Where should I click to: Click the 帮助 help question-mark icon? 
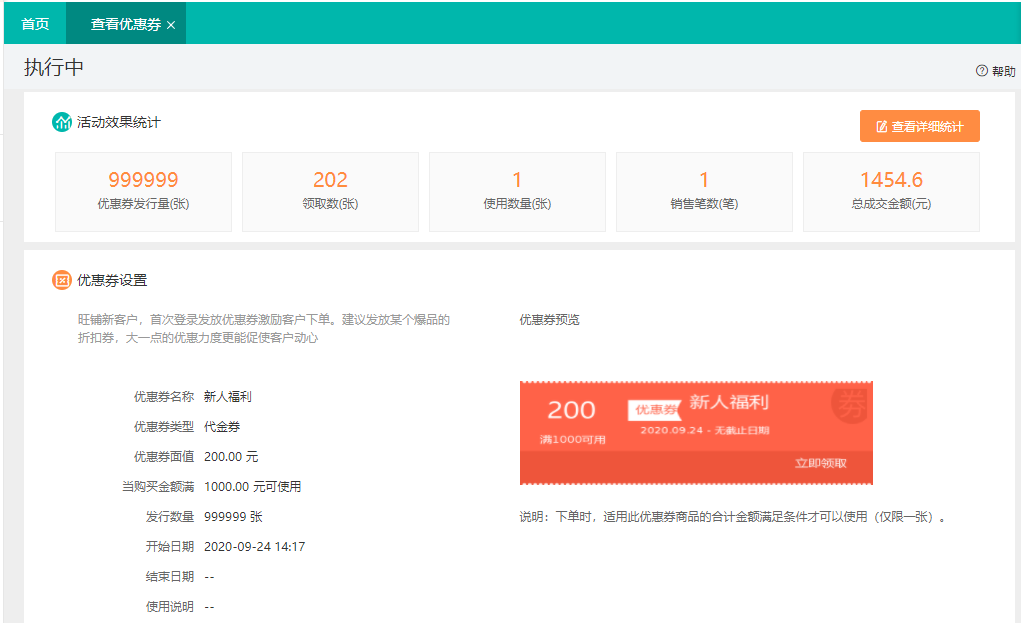980,70
